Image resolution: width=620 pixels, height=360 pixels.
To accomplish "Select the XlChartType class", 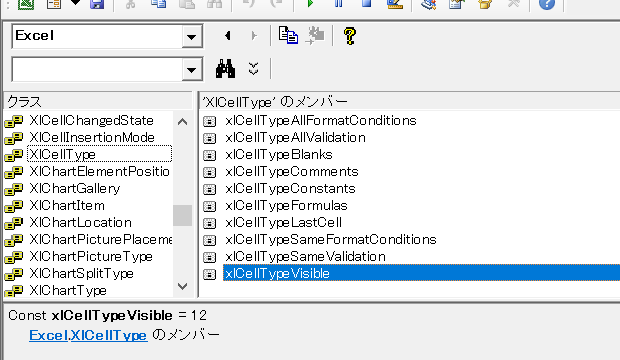I will coord(68,290).
